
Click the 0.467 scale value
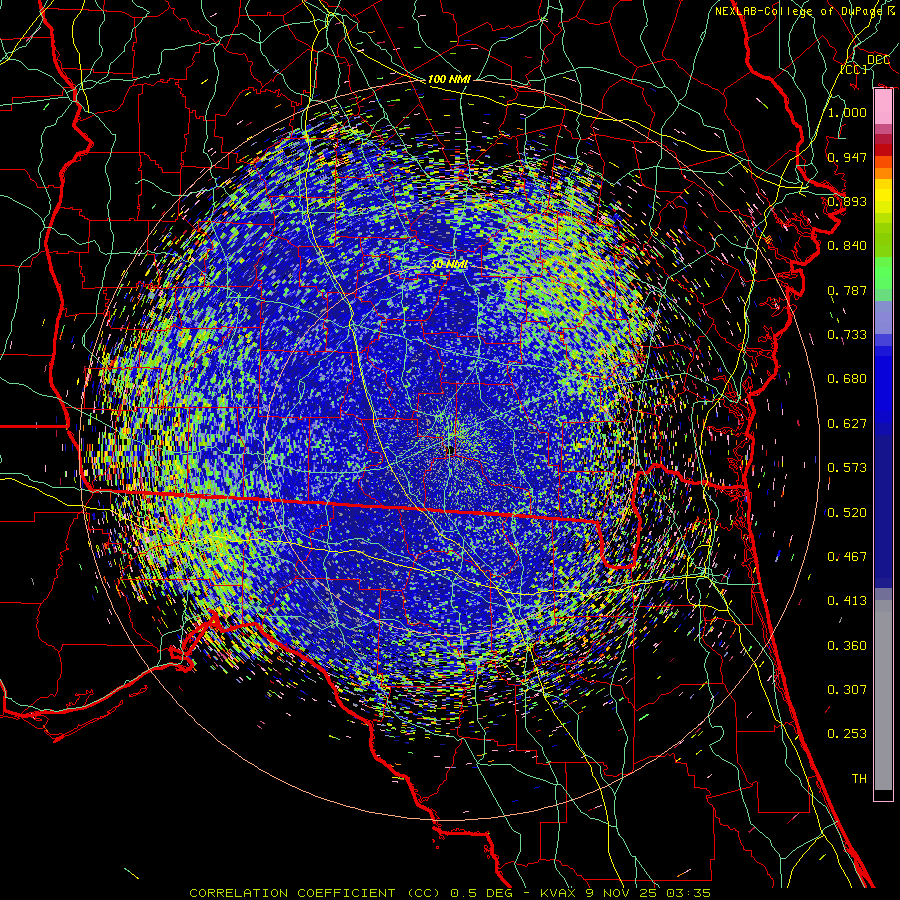click(847, 556)
